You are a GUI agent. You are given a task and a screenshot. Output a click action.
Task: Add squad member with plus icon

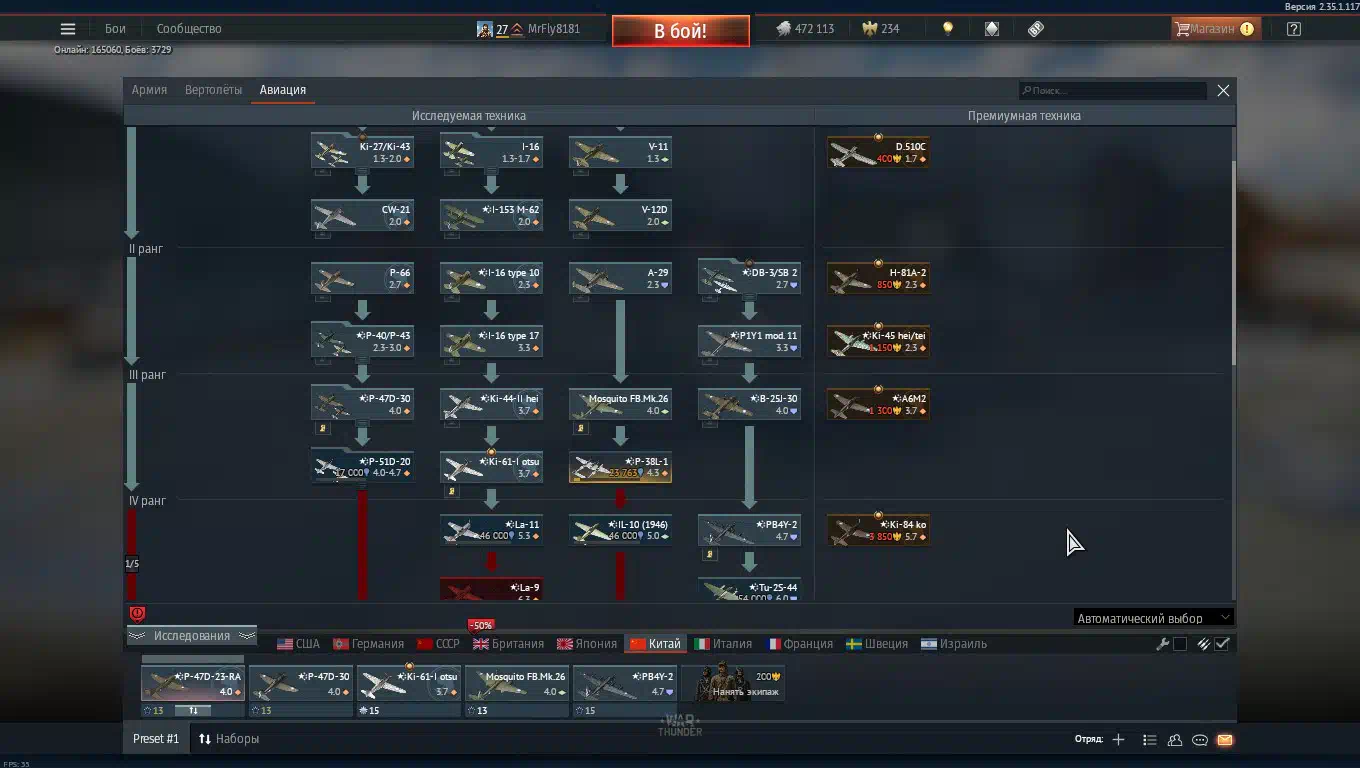[x=1119, y=740]
